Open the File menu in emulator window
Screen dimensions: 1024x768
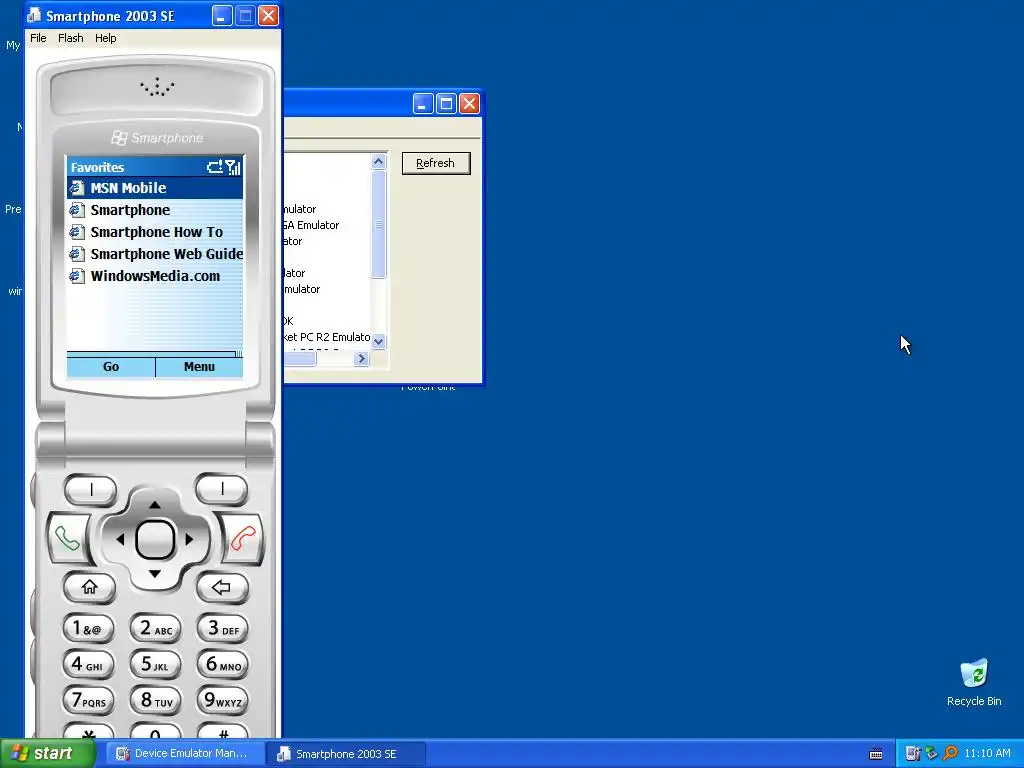[x=38, y=38]
